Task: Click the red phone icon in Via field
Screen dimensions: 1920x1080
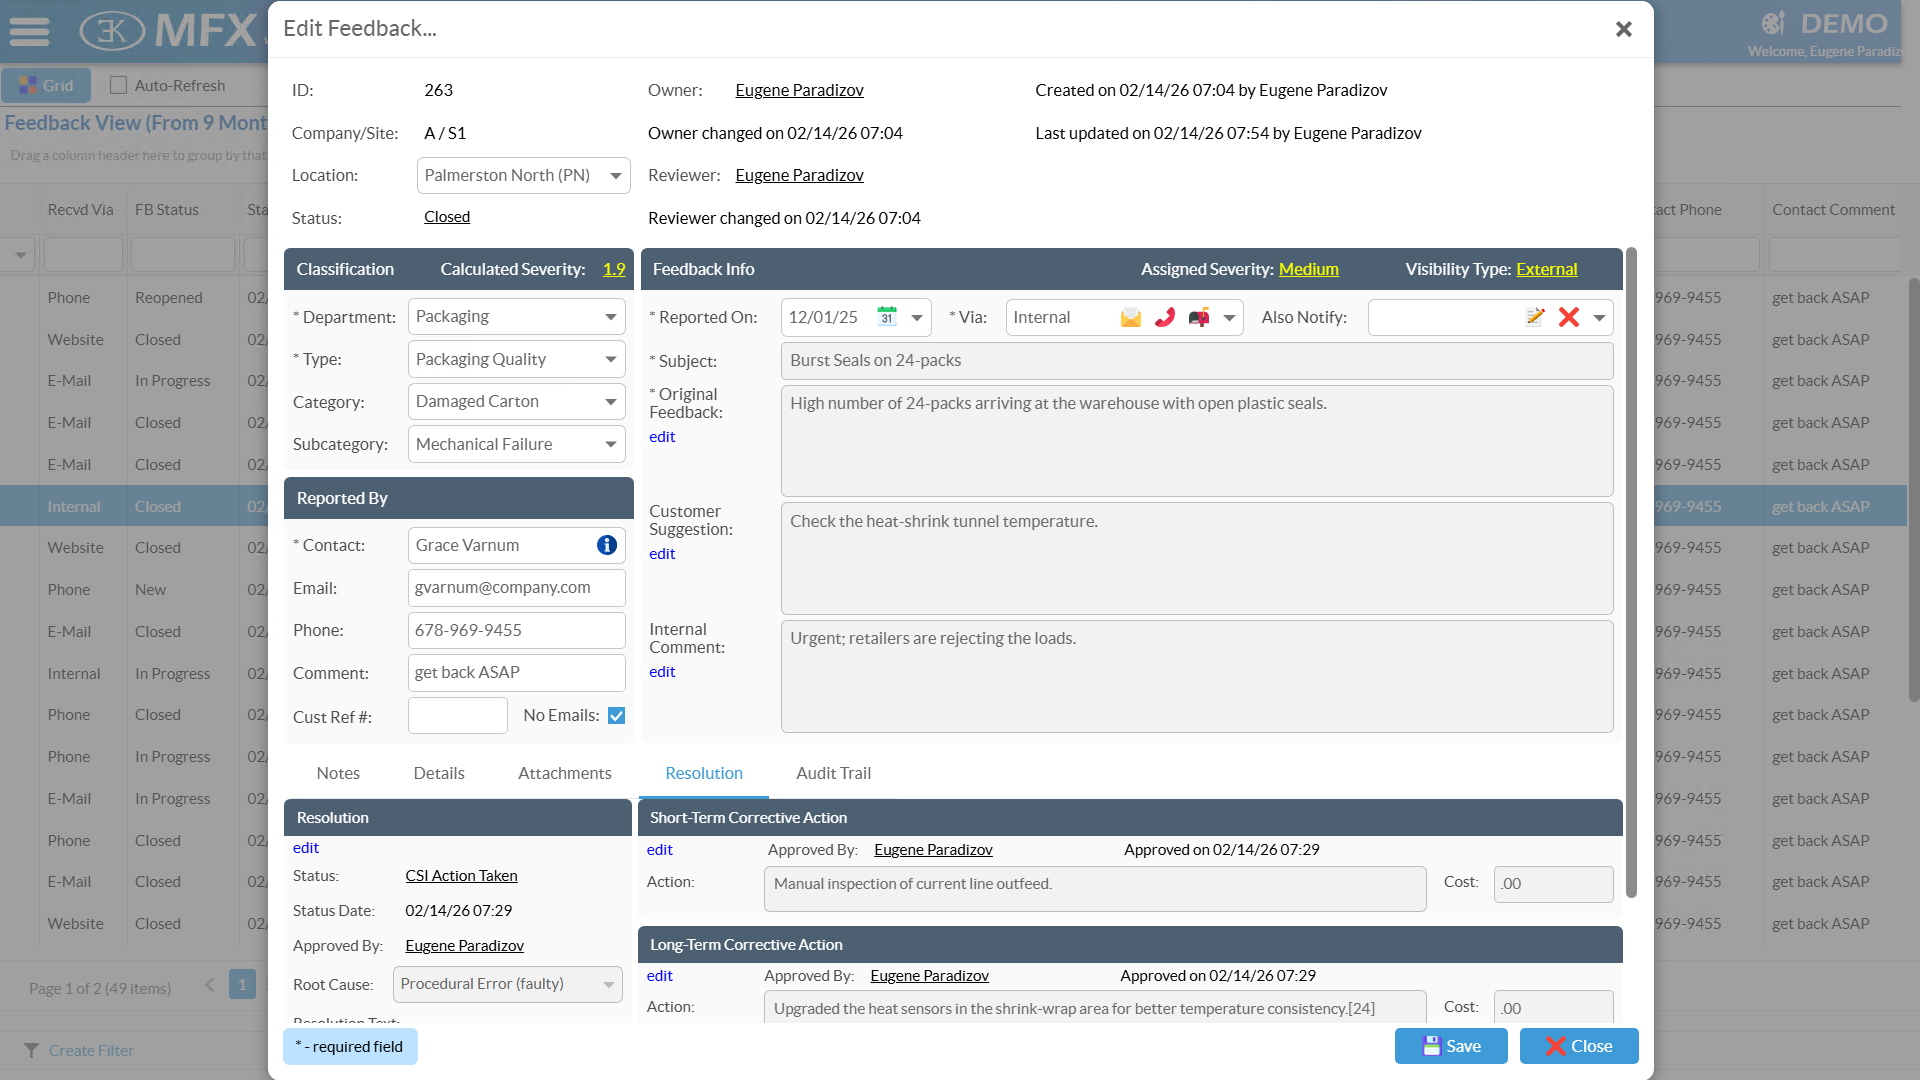Action: [1165, 318]
